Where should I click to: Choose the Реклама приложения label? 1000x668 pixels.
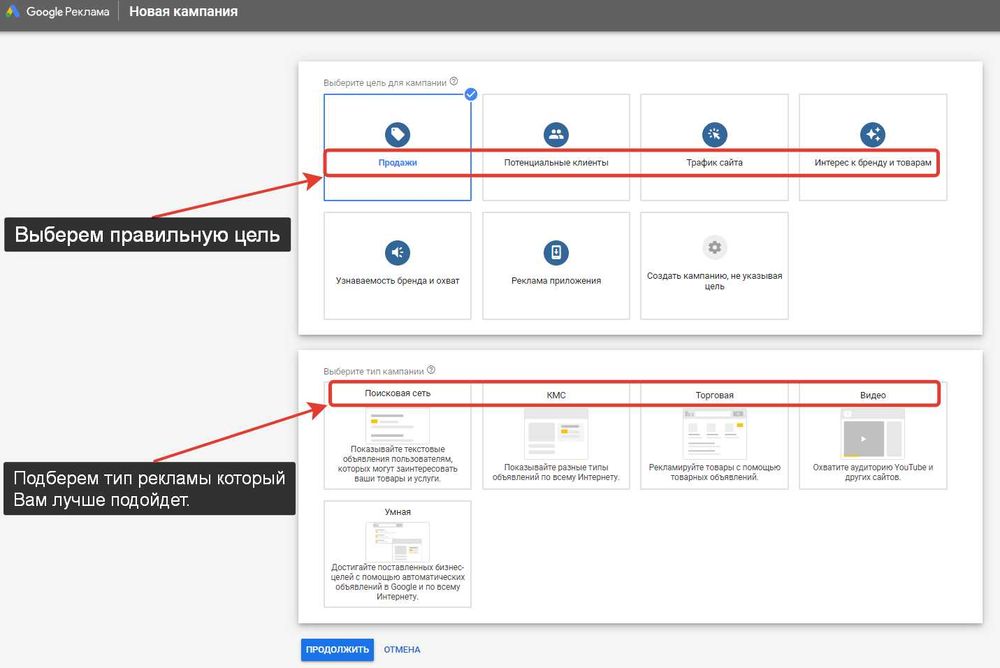pyautogui.click(x=556, y=281)
